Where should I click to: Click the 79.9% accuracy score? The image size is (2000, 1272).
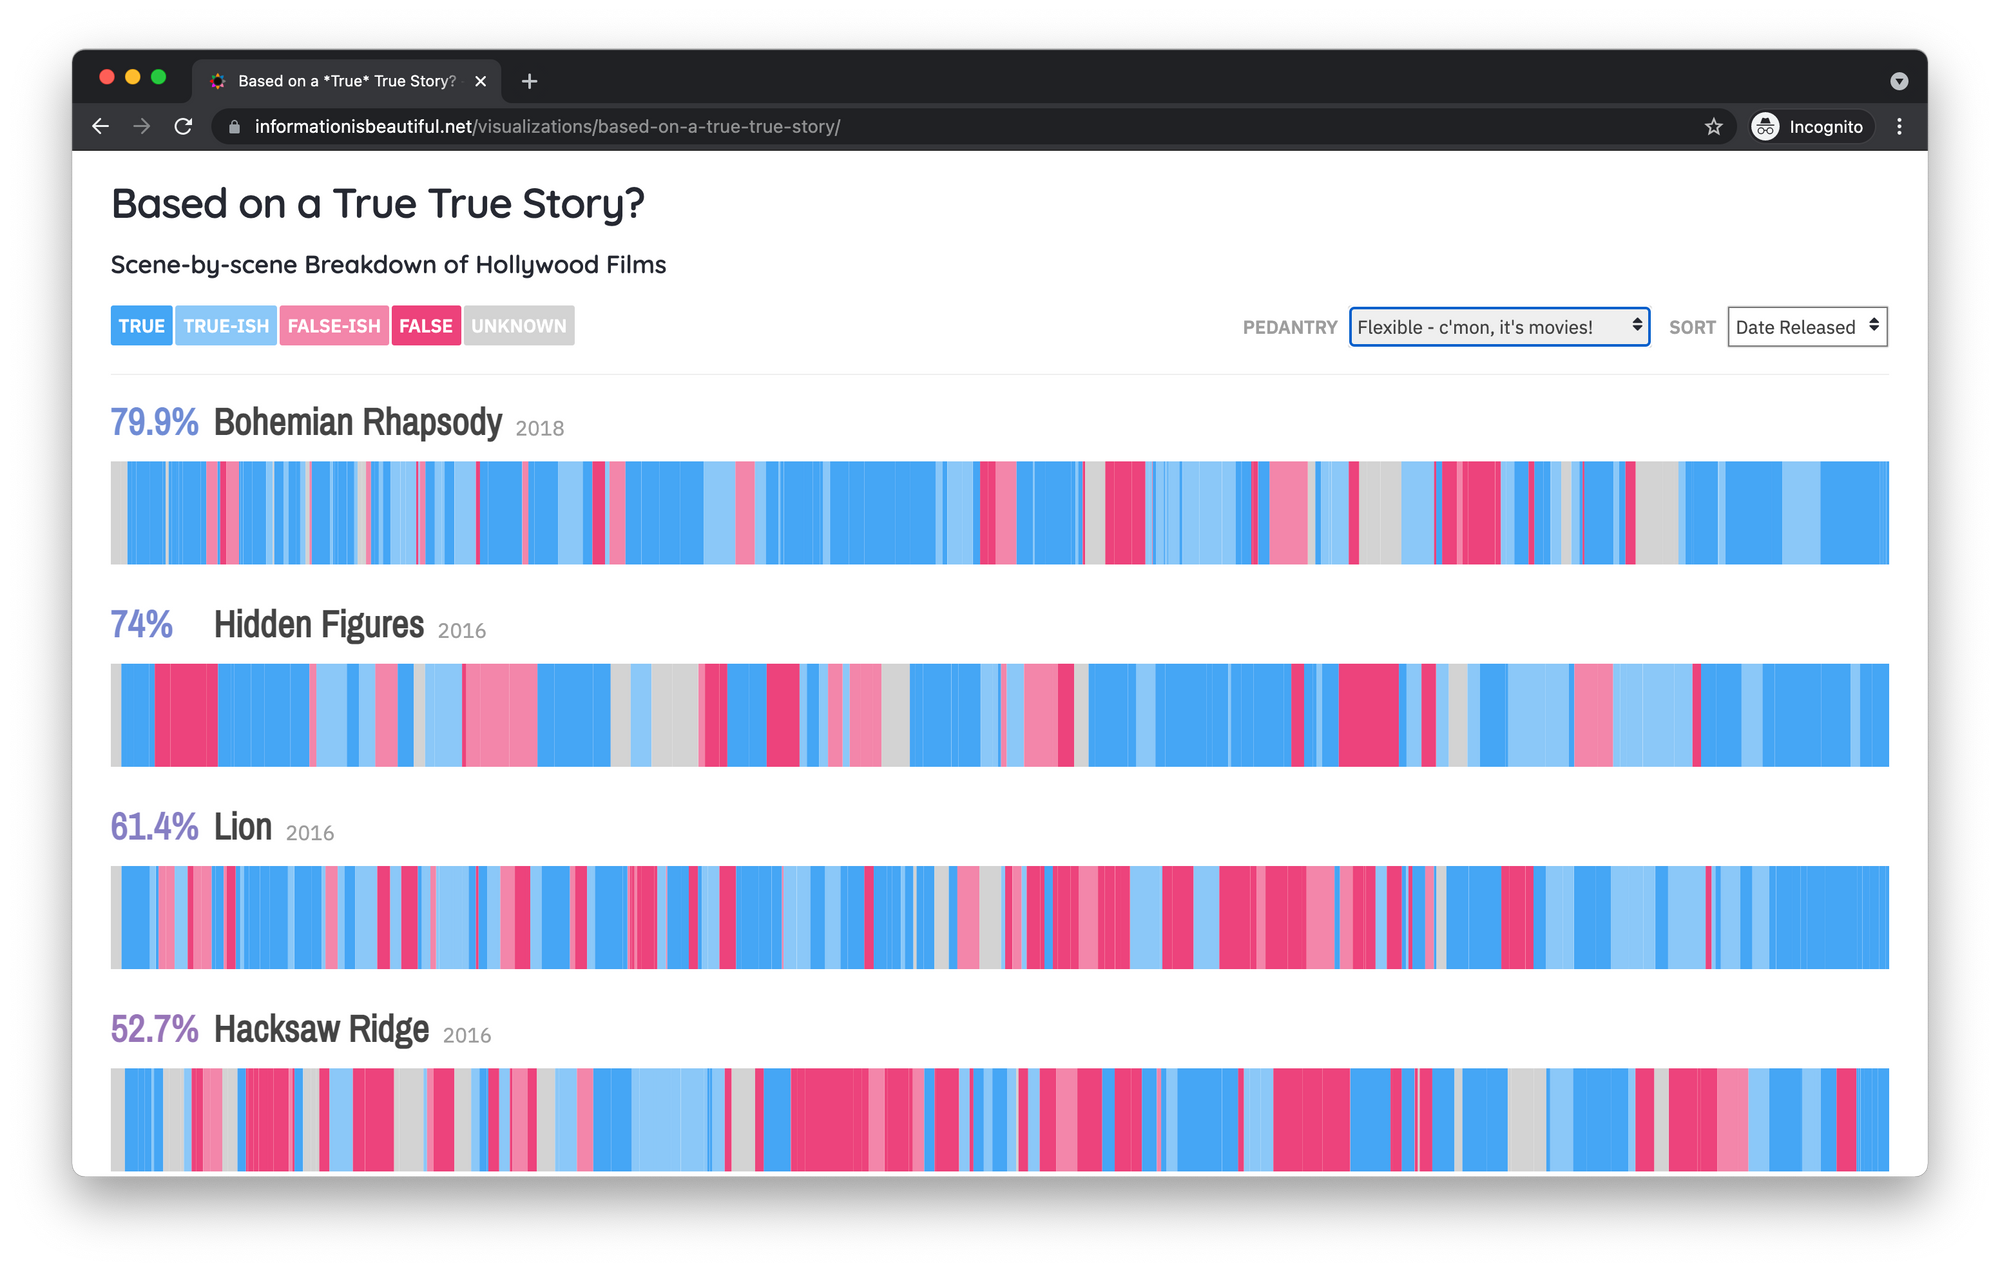point(154,422)
